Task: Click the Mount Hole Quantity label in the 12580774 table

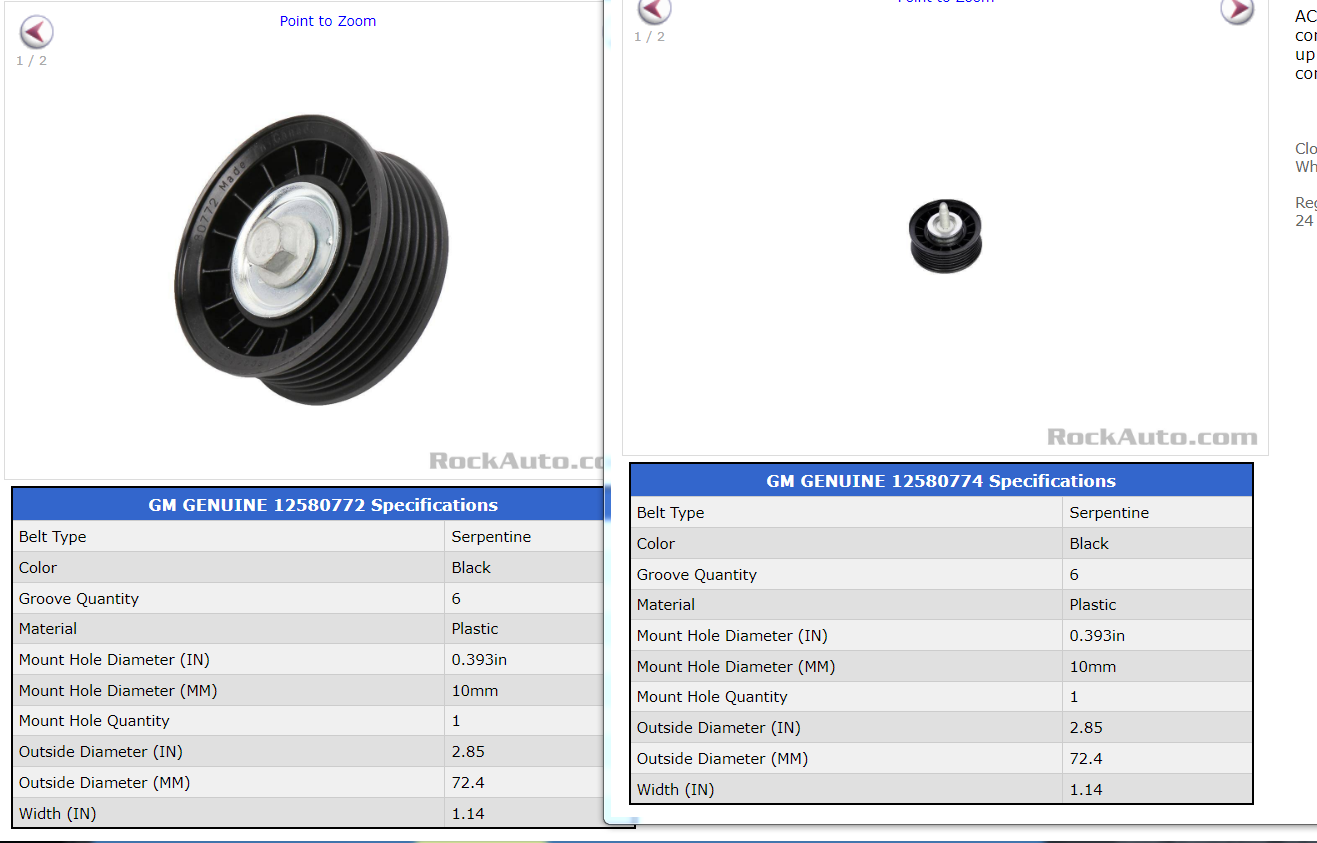Action: (712, 697)
